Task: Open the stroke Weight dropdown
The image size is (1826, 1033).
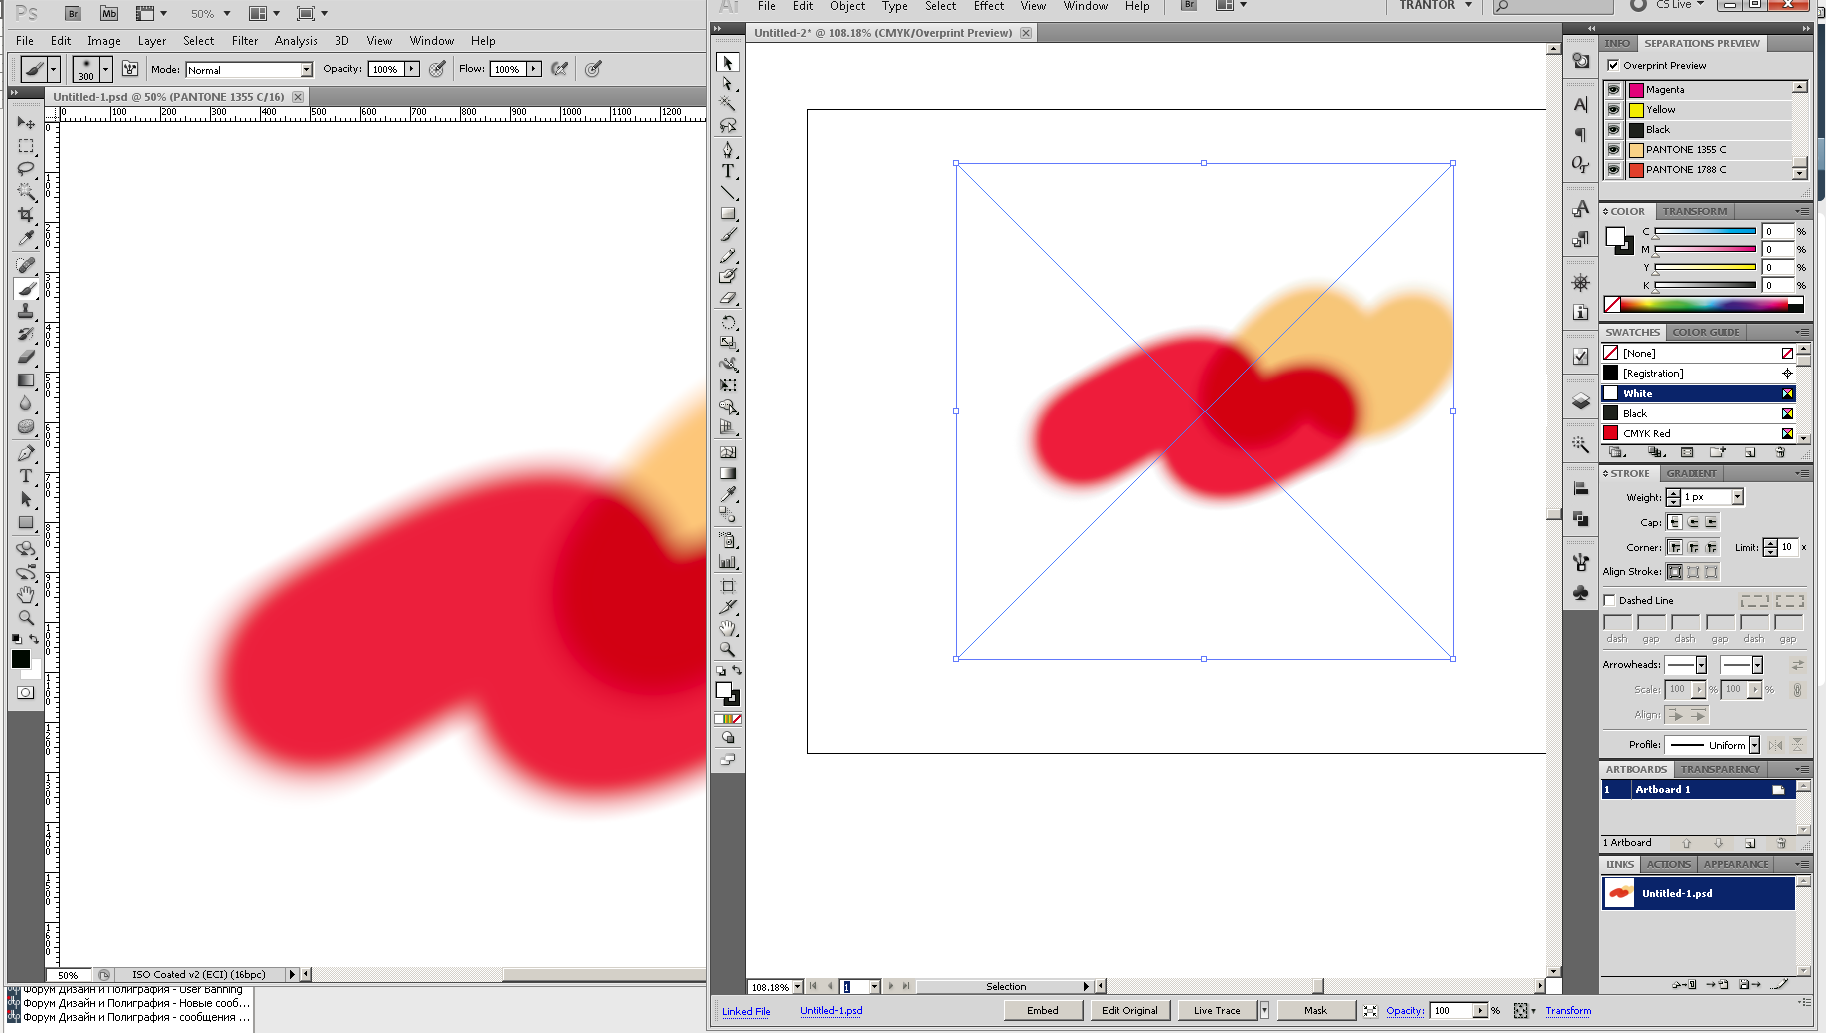Action: coord(1737,497)
